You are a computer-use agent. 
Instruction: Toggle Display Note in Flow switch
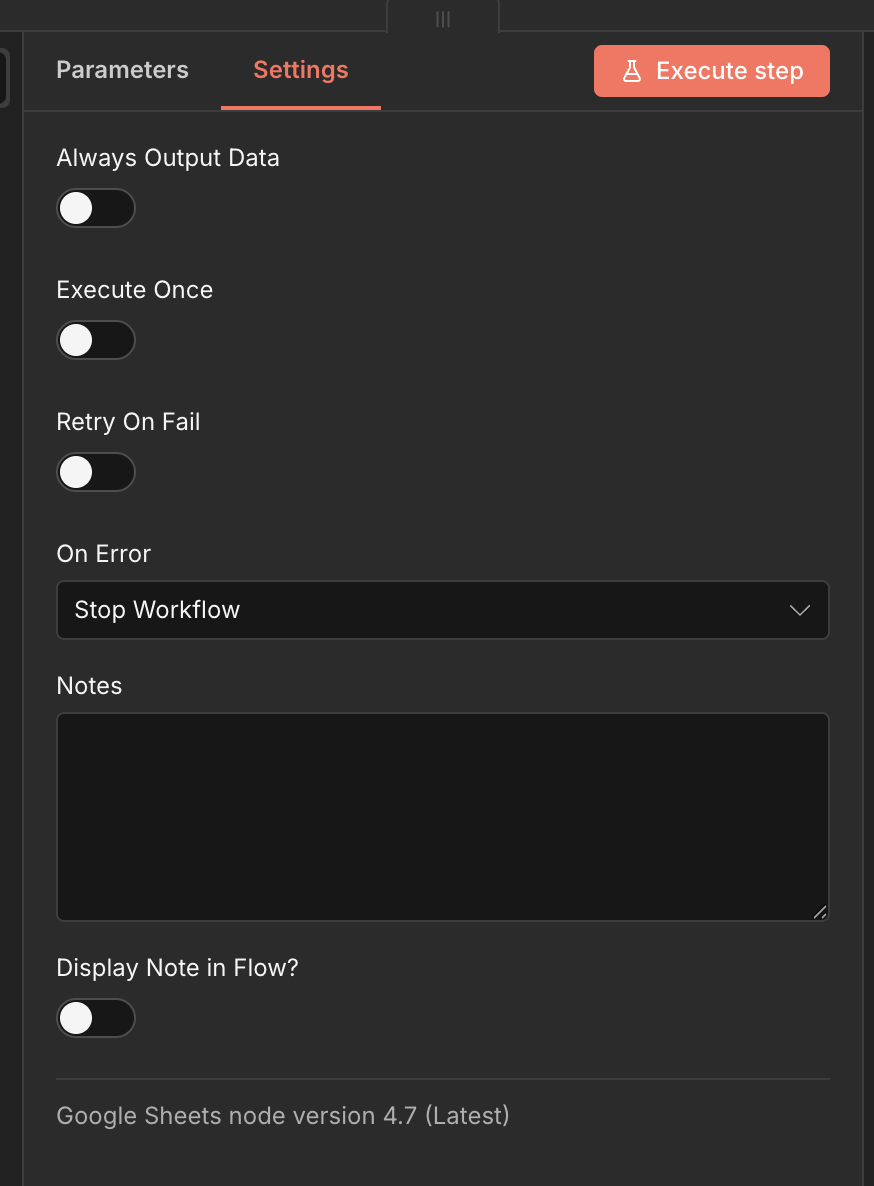pos(96,1018)
